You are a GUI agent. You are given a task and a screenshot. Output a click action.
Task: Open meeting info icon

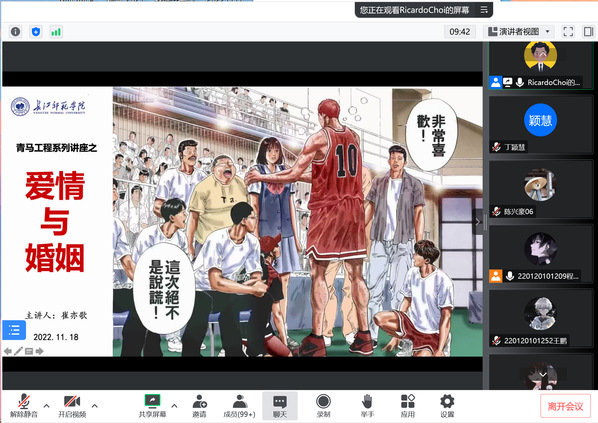click(16, 32)
